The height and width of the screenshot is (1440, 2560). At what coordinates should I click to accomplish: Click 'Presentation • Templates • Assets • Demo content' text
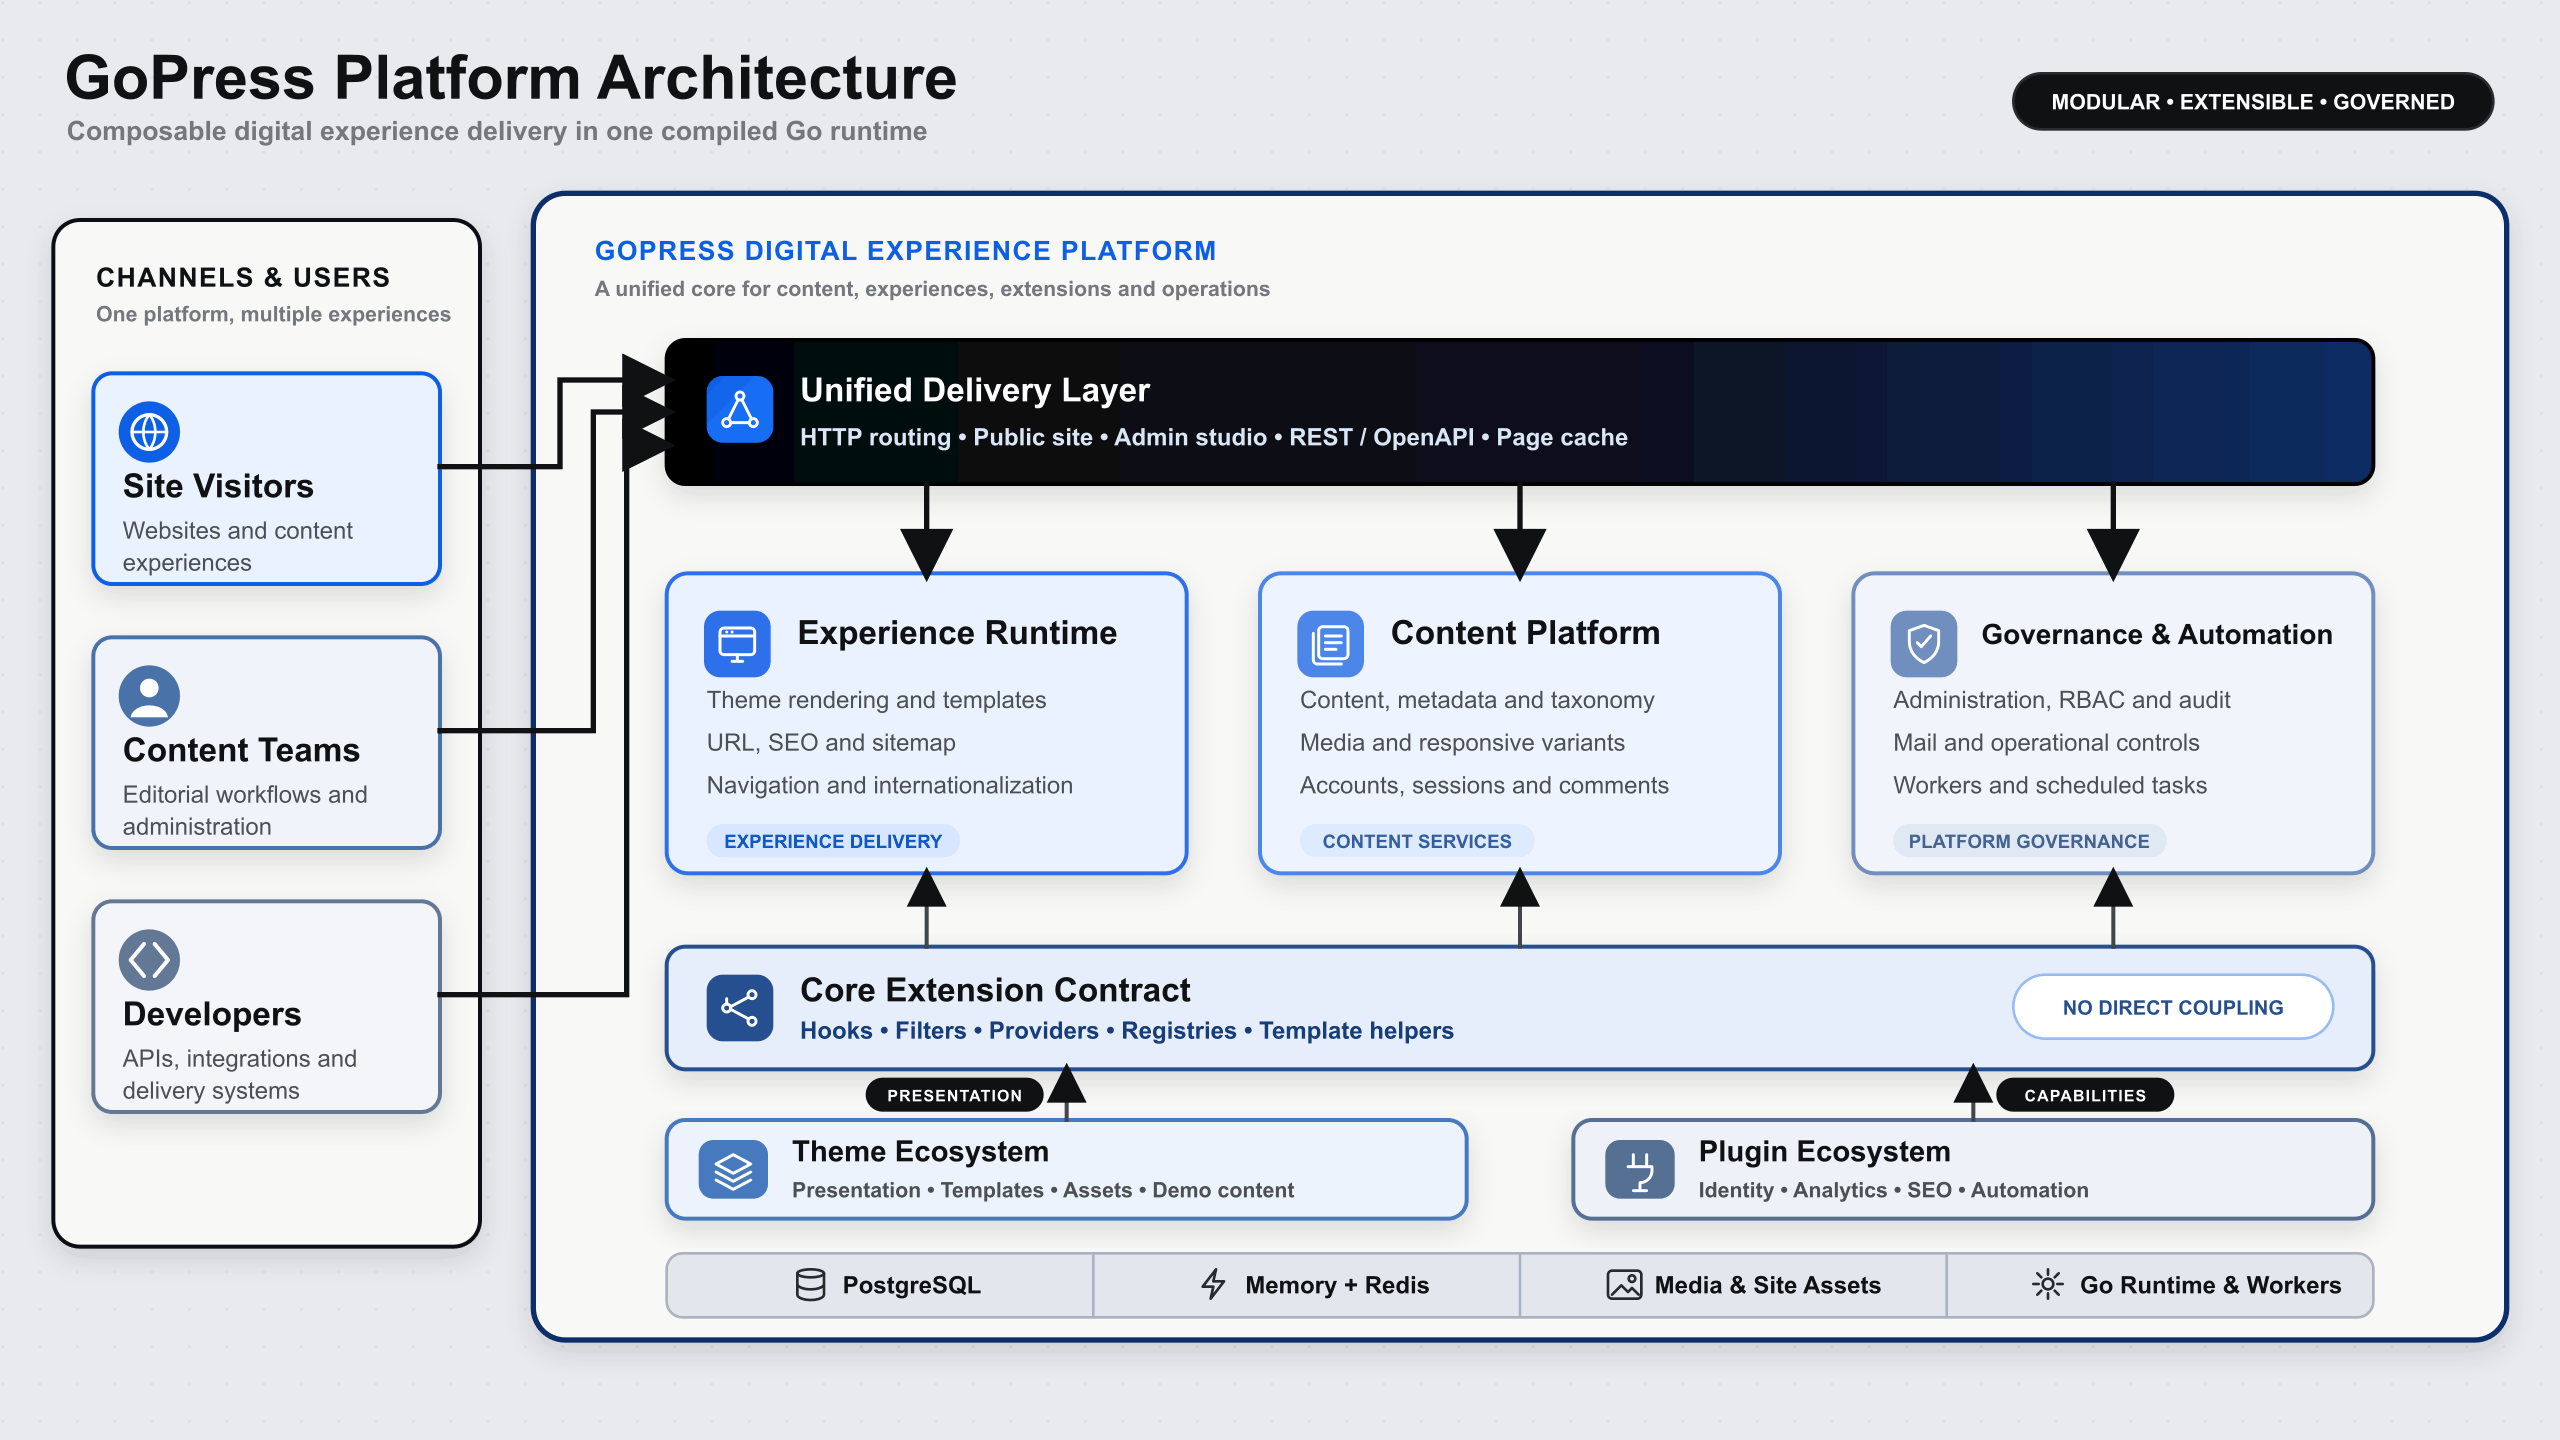[x=1043, y=1190]
